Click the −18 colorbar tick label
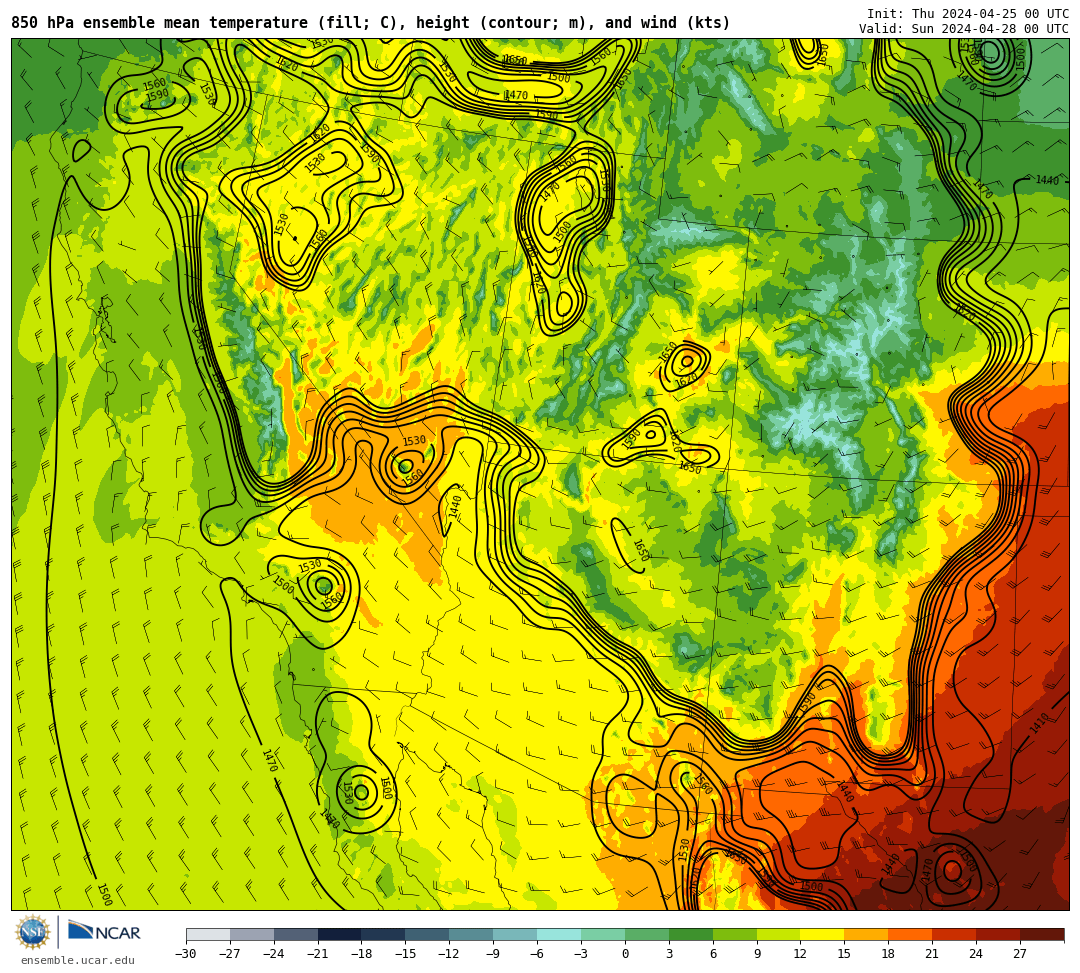 (x=362, y=954)
